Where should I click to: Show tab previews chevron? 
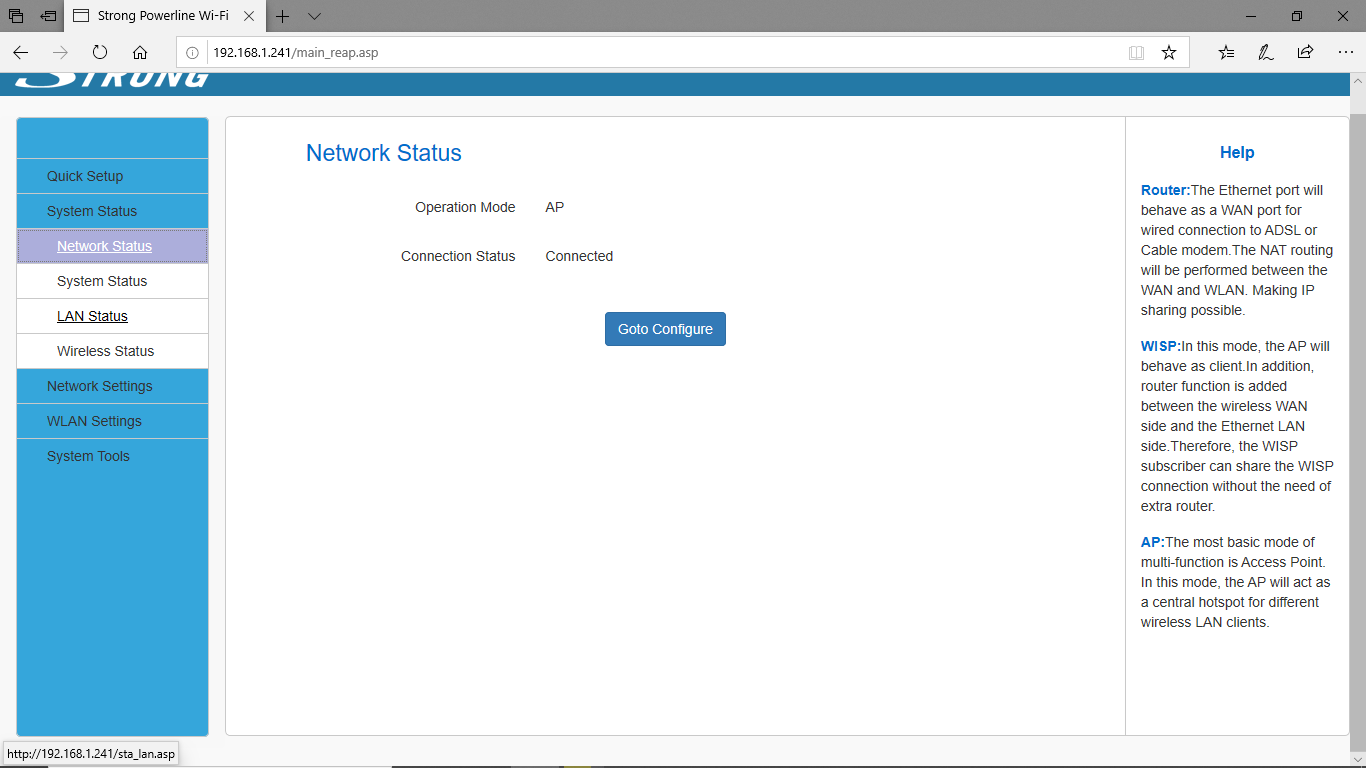point(314,16)
